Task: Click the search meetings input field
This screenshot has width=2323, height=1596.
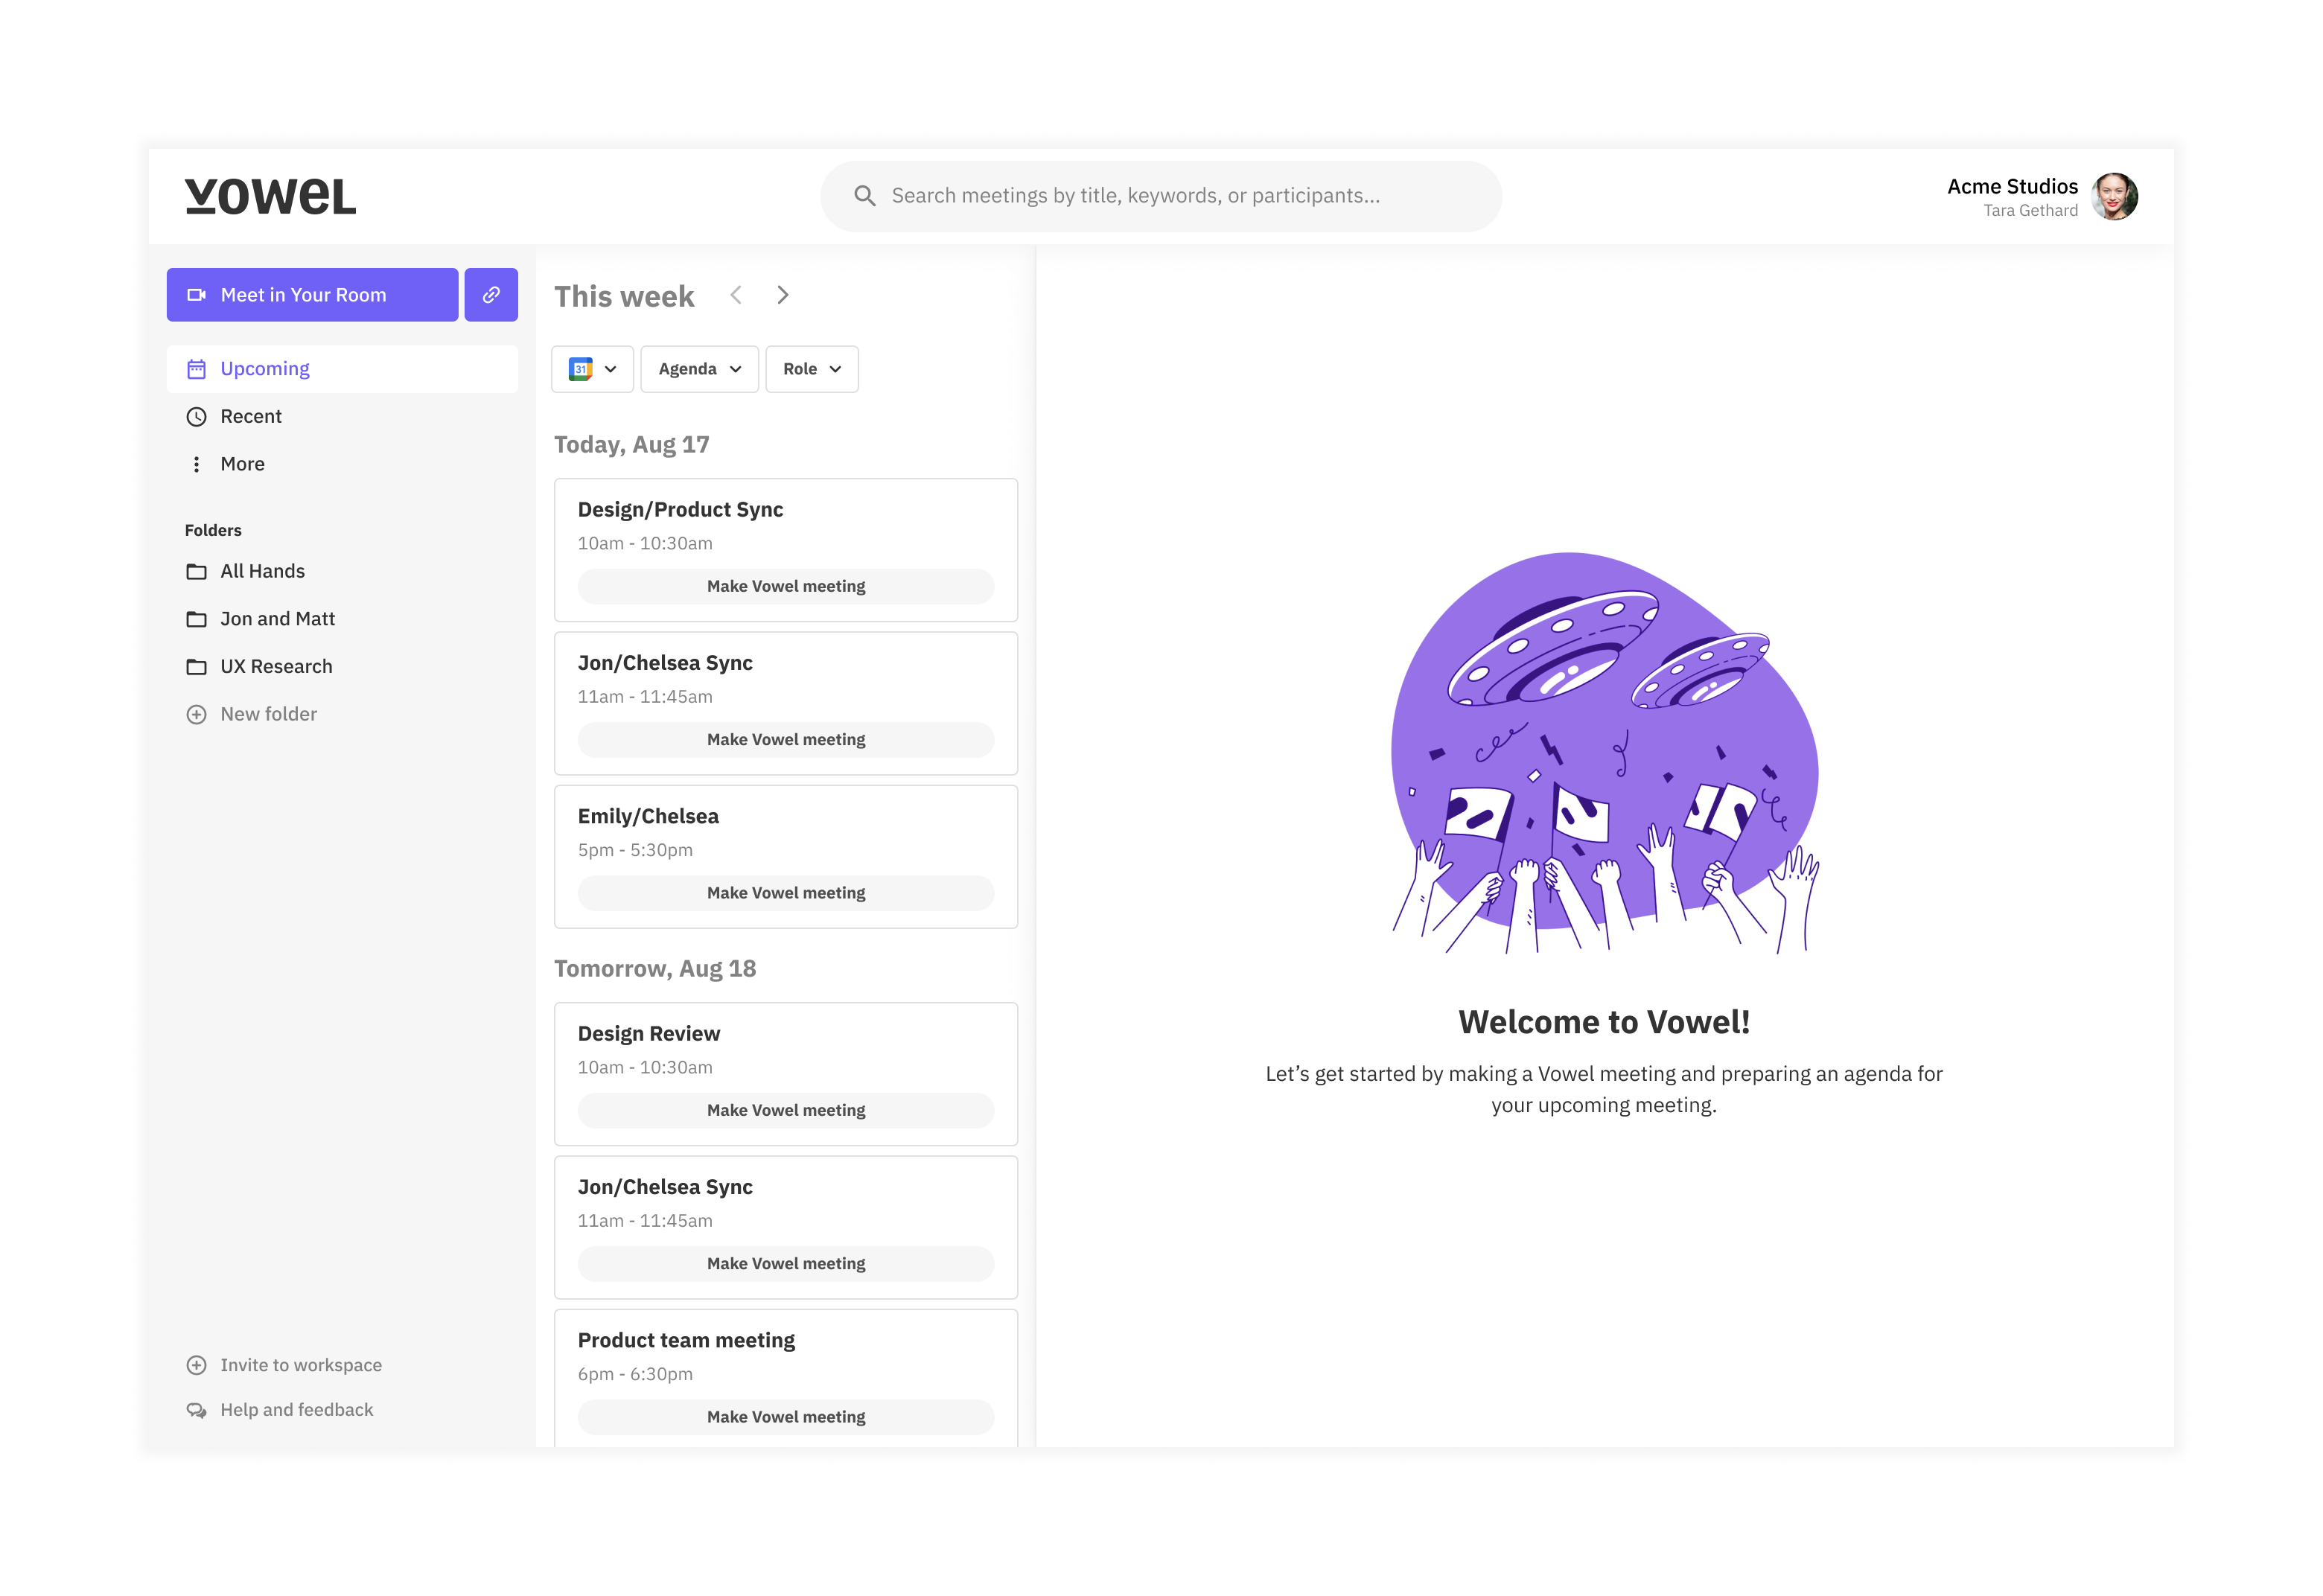Action: point(1160,196)
